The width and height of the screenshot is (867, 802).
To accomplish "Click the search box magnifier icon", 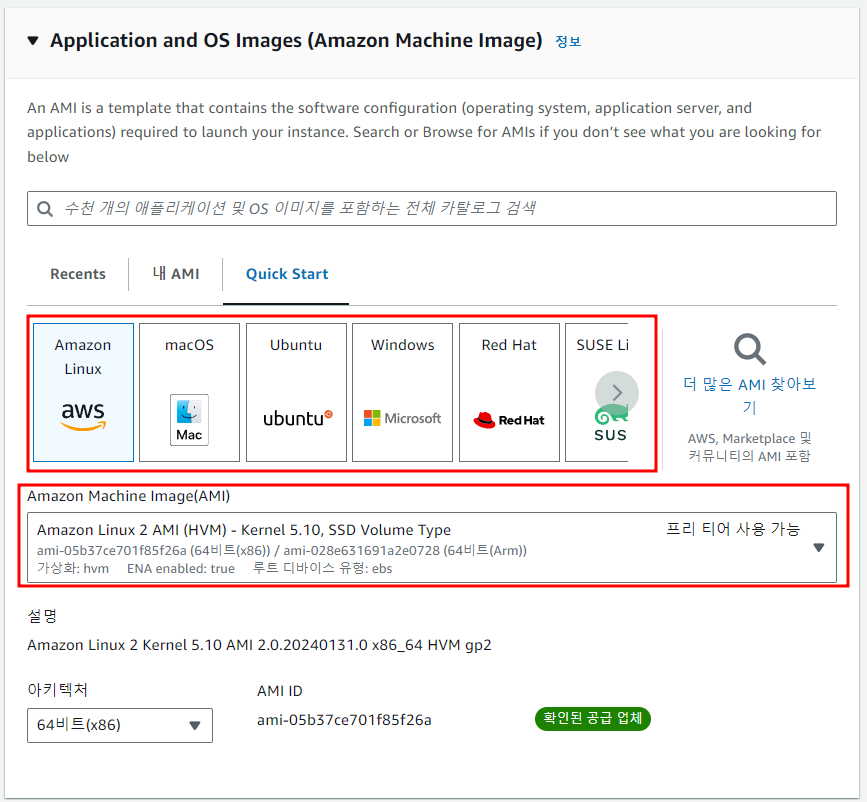I will click(x=45, y=209).
